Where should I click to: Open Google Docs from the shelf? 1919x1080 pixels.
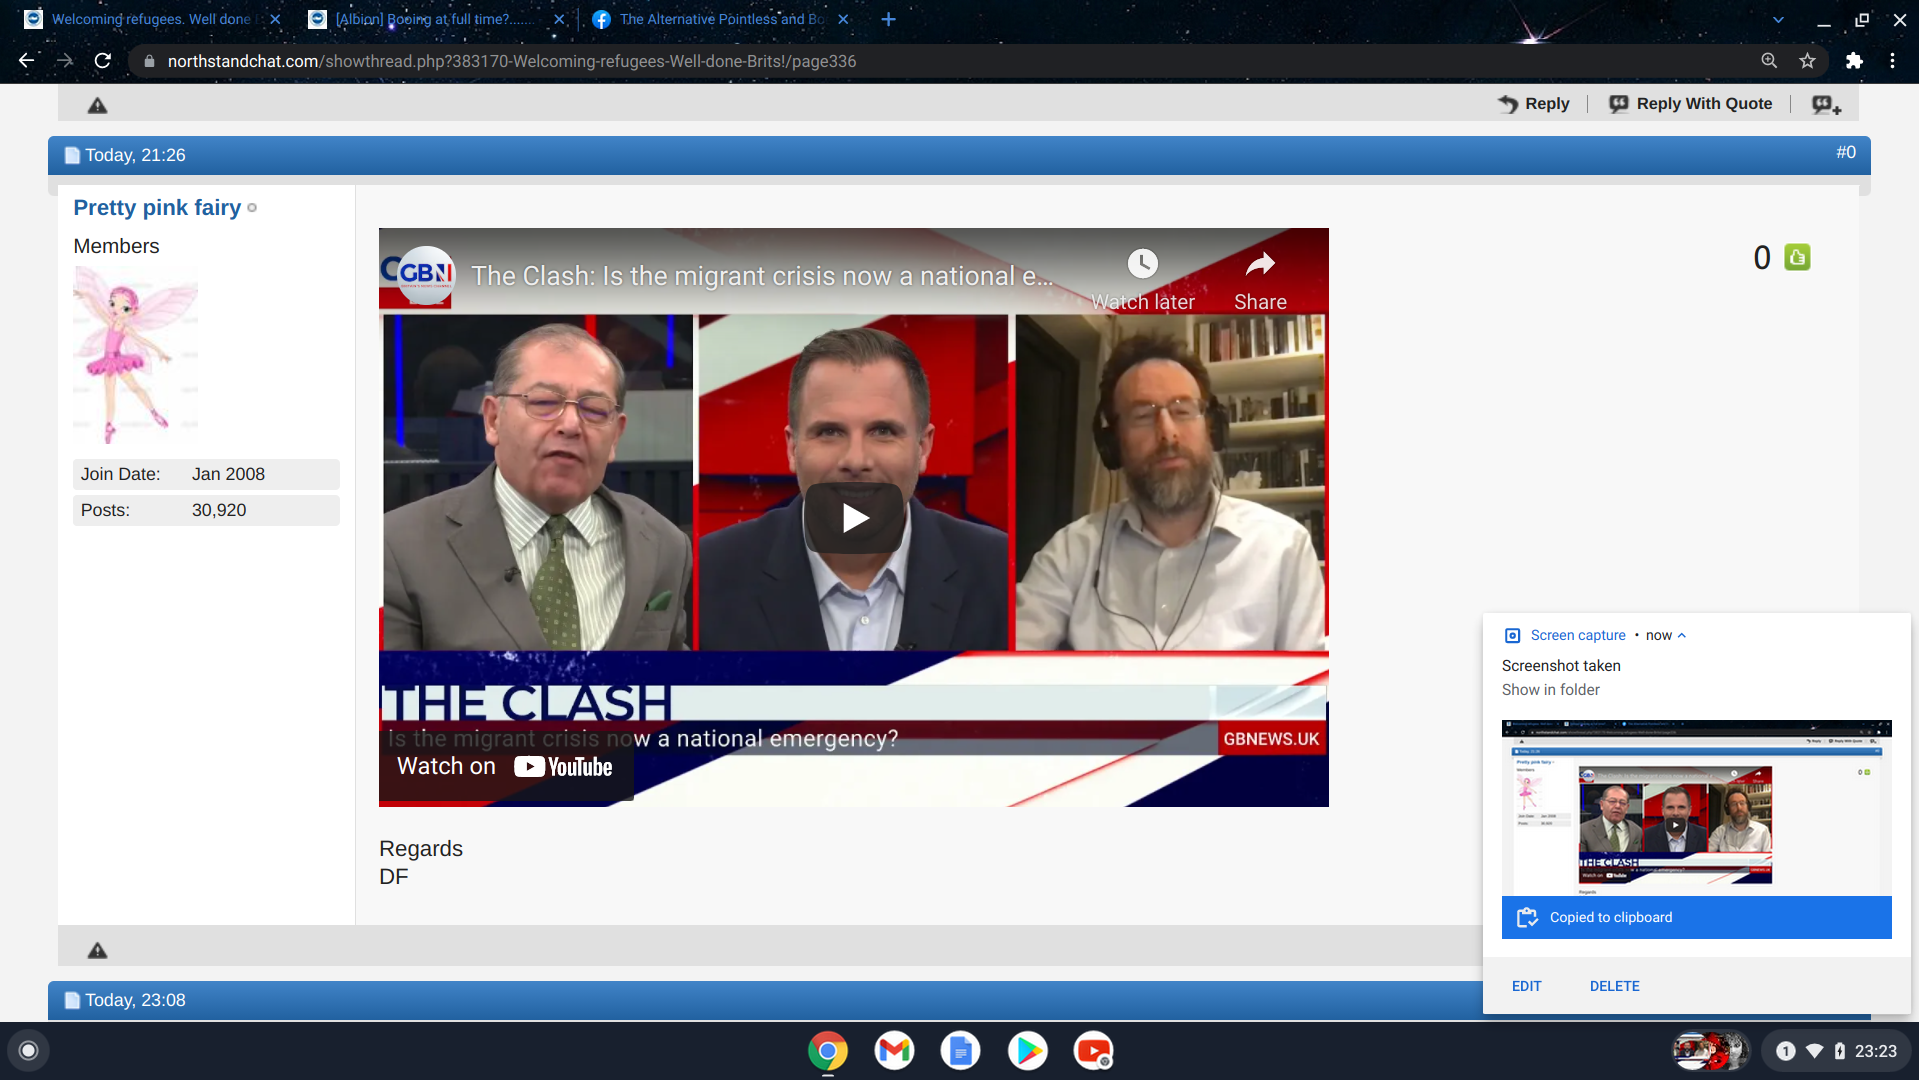[960, 1051]
